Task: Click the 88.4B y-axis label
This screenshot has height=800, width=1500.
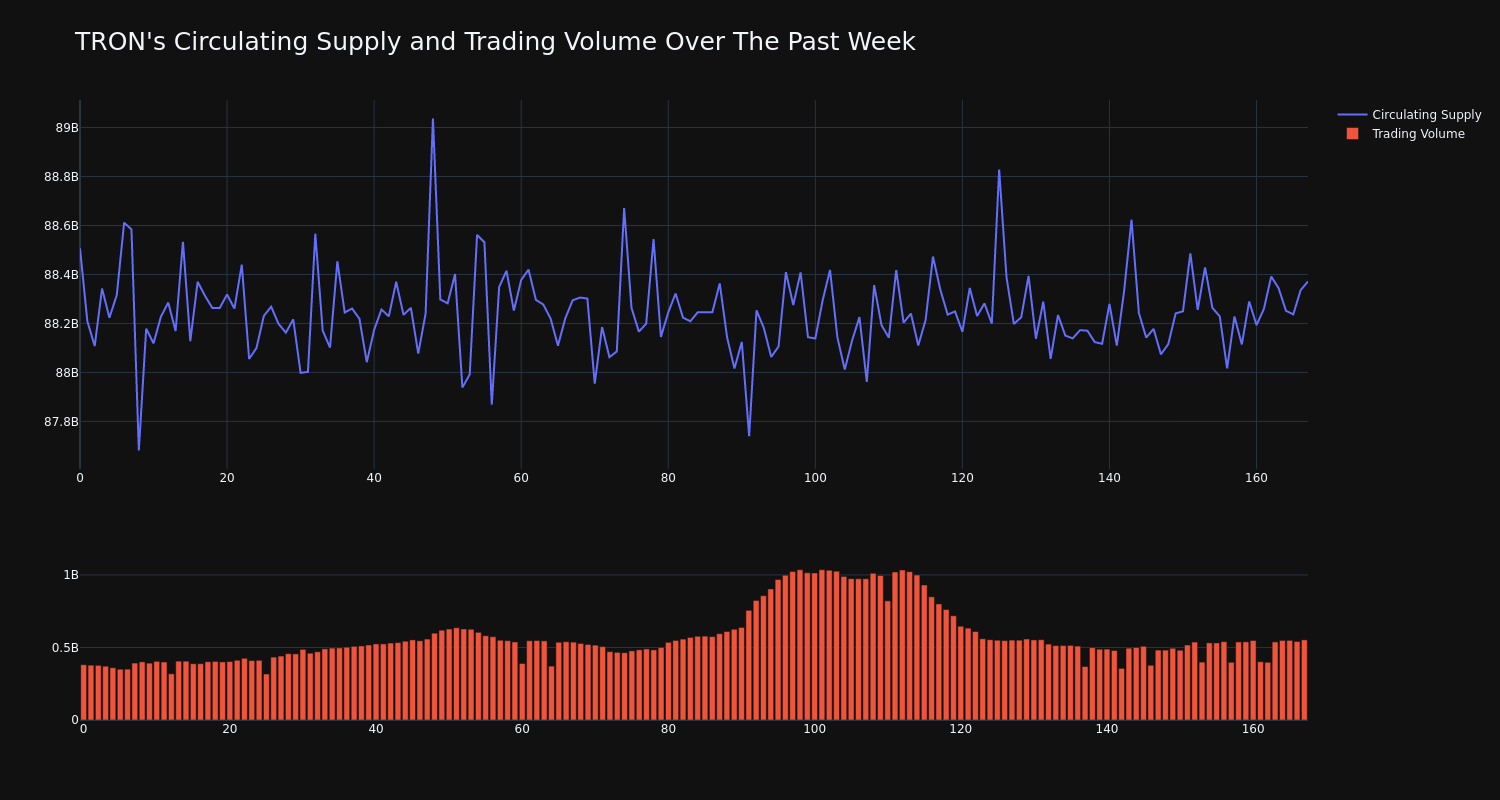Action: (x=61, y=275)
